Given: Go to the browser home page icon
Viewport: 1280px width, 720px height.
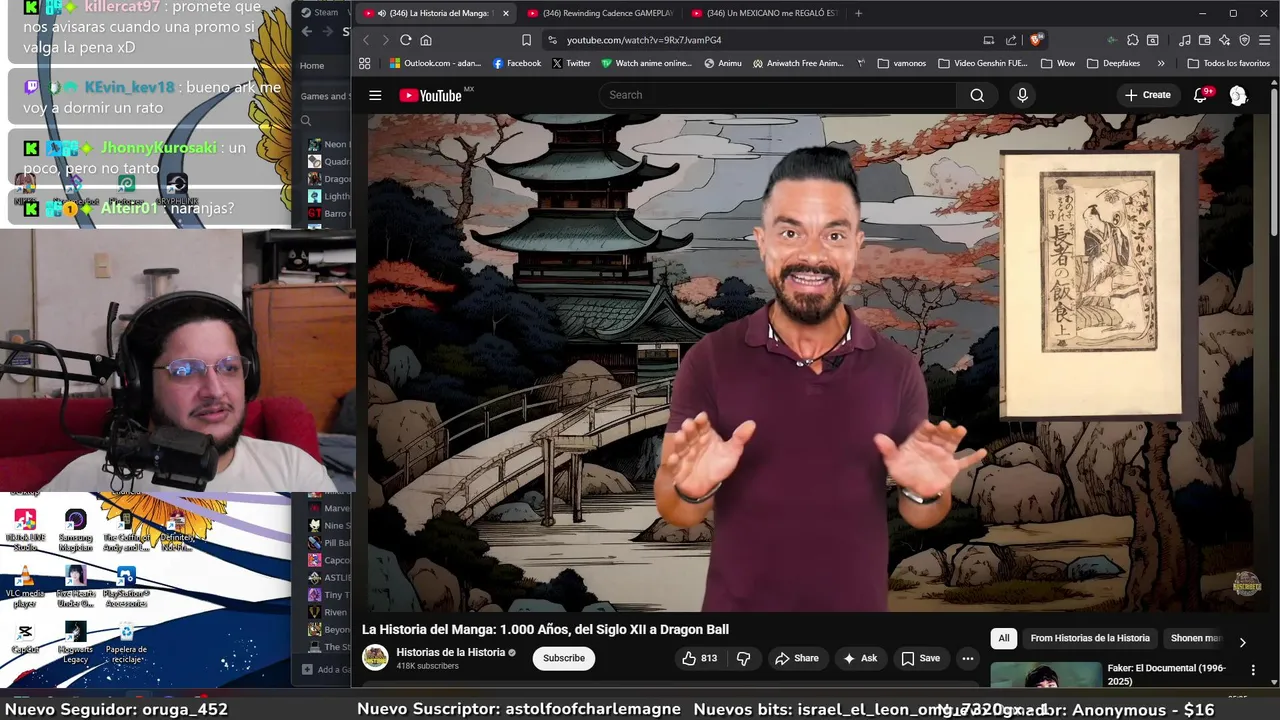Looking at the screenshot, I should click(426, 40).
